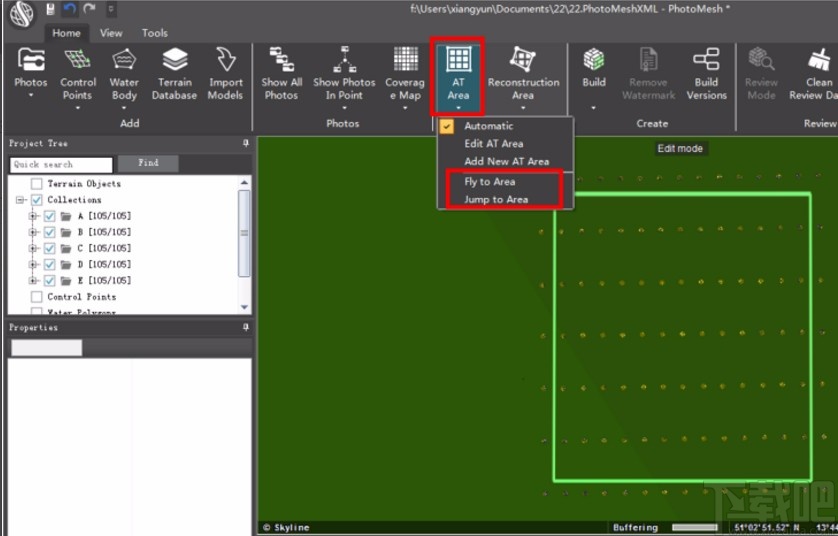Uncheck the Collections checkbox

coord(36,200)
